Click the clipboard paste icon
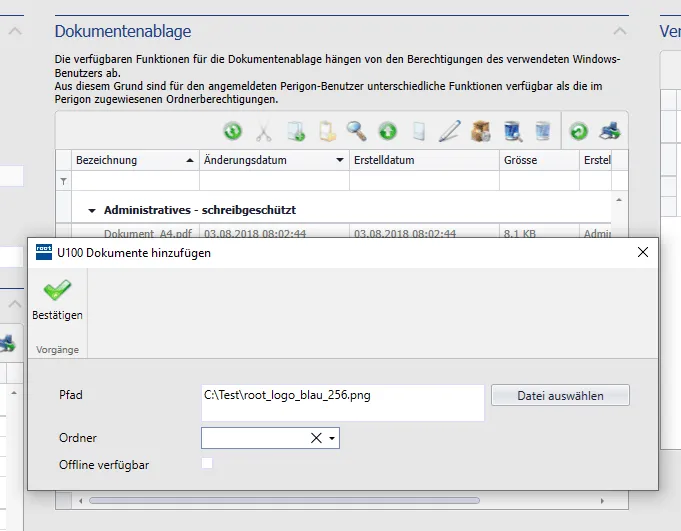The image size is (681, 531). pos(327,131)
